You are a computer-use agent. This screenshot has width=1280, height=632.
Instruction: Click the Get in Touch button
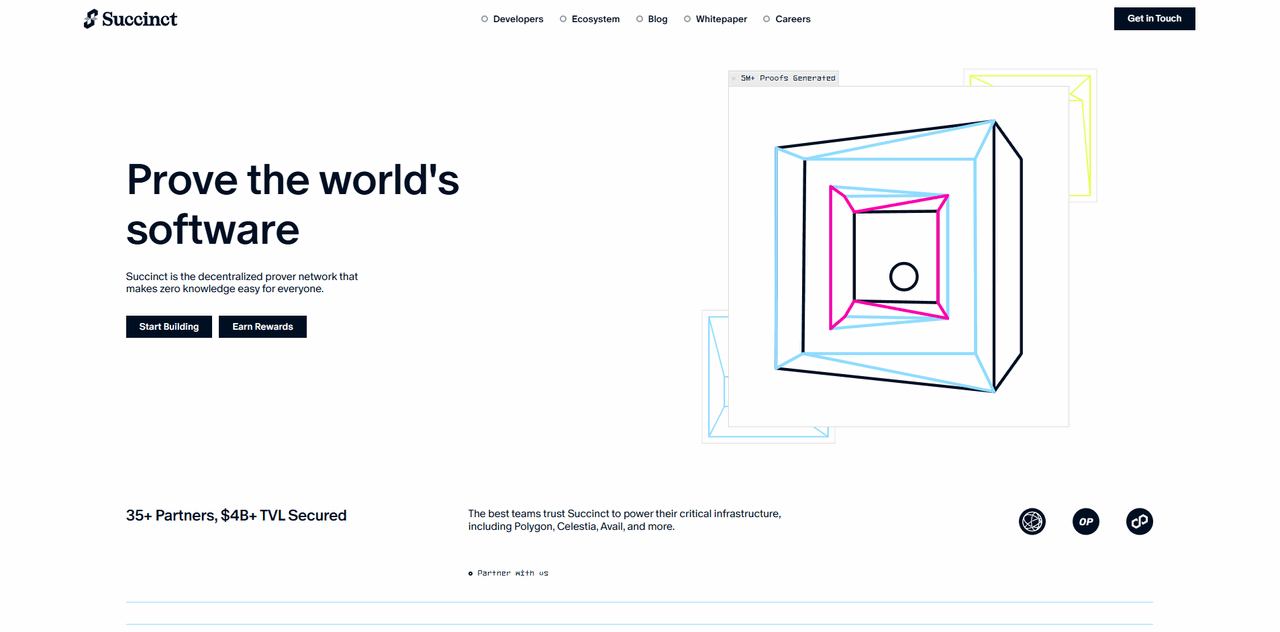pos(1154,18)
